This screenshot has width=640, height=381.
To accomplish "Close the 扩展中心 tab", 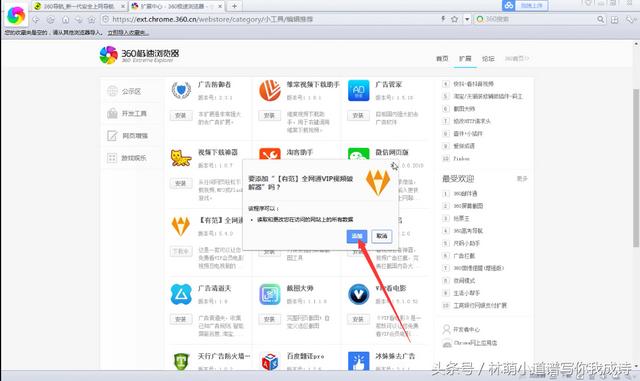I will pyautogui.click(x=220, y=6).
